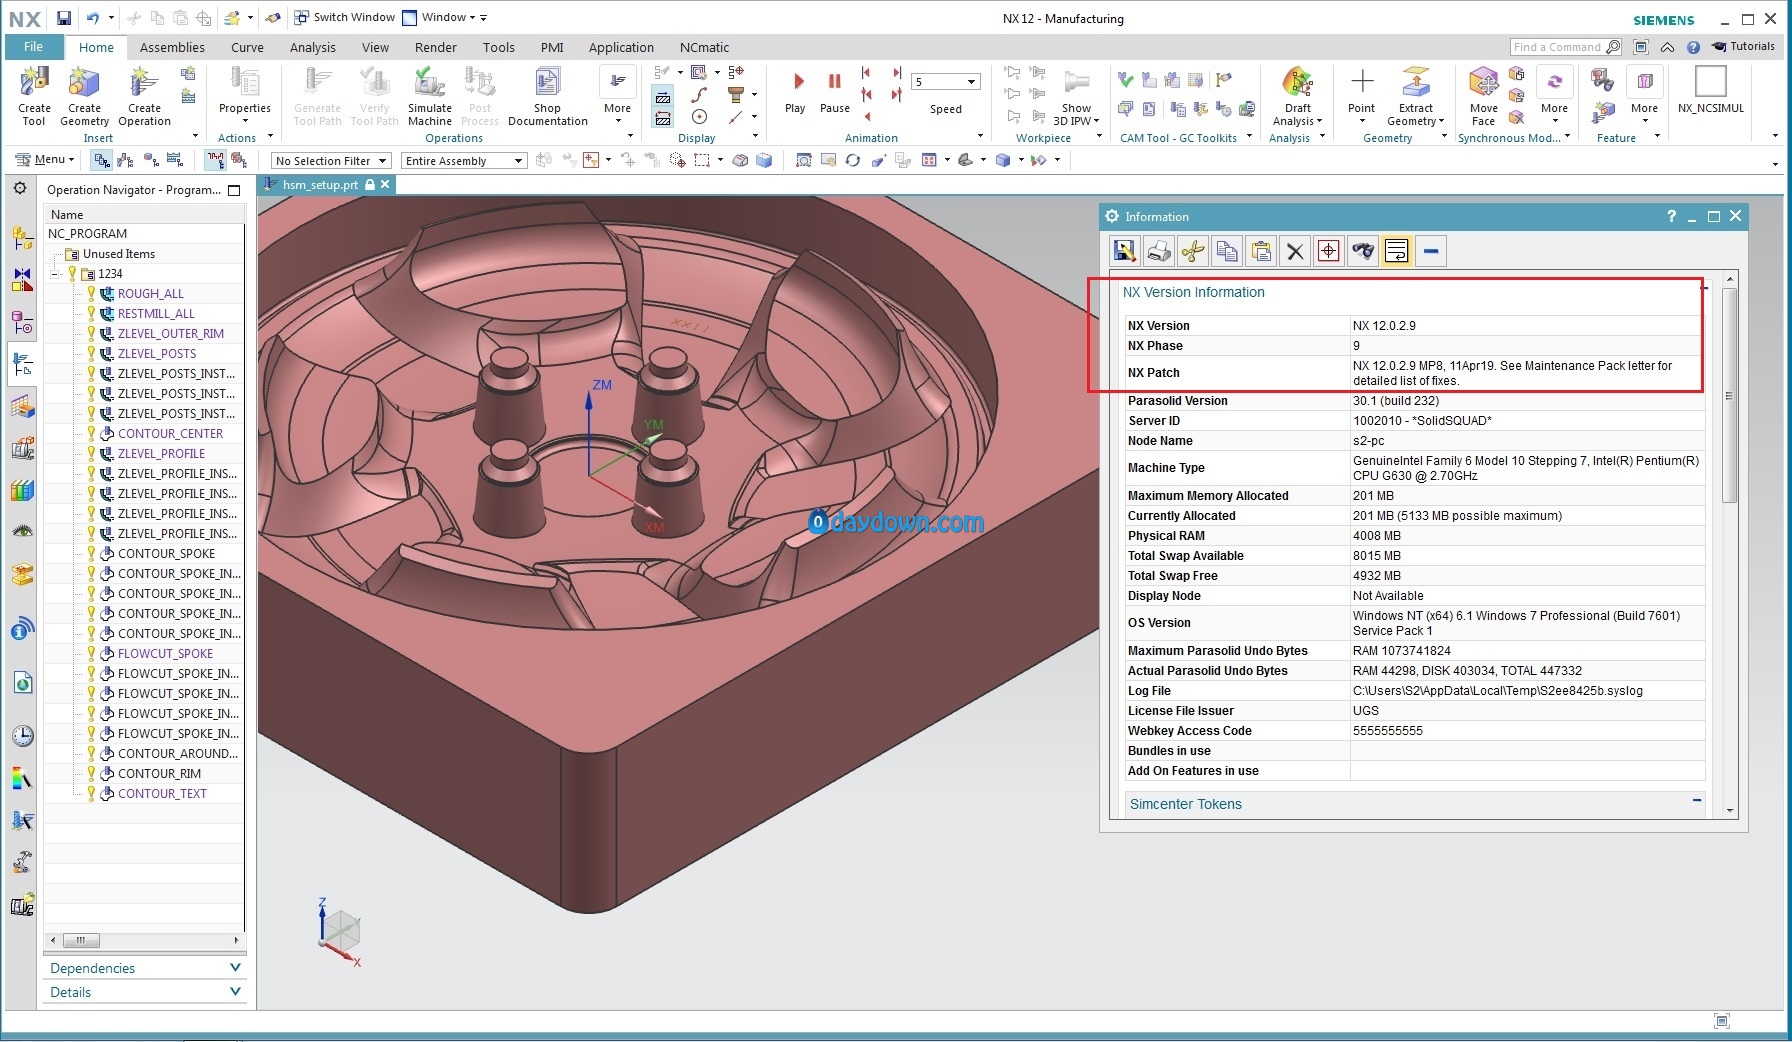The width and height of the screenshot is (1792, 1042).
Task: Expand the Details panel
Action: coord(235,991)
